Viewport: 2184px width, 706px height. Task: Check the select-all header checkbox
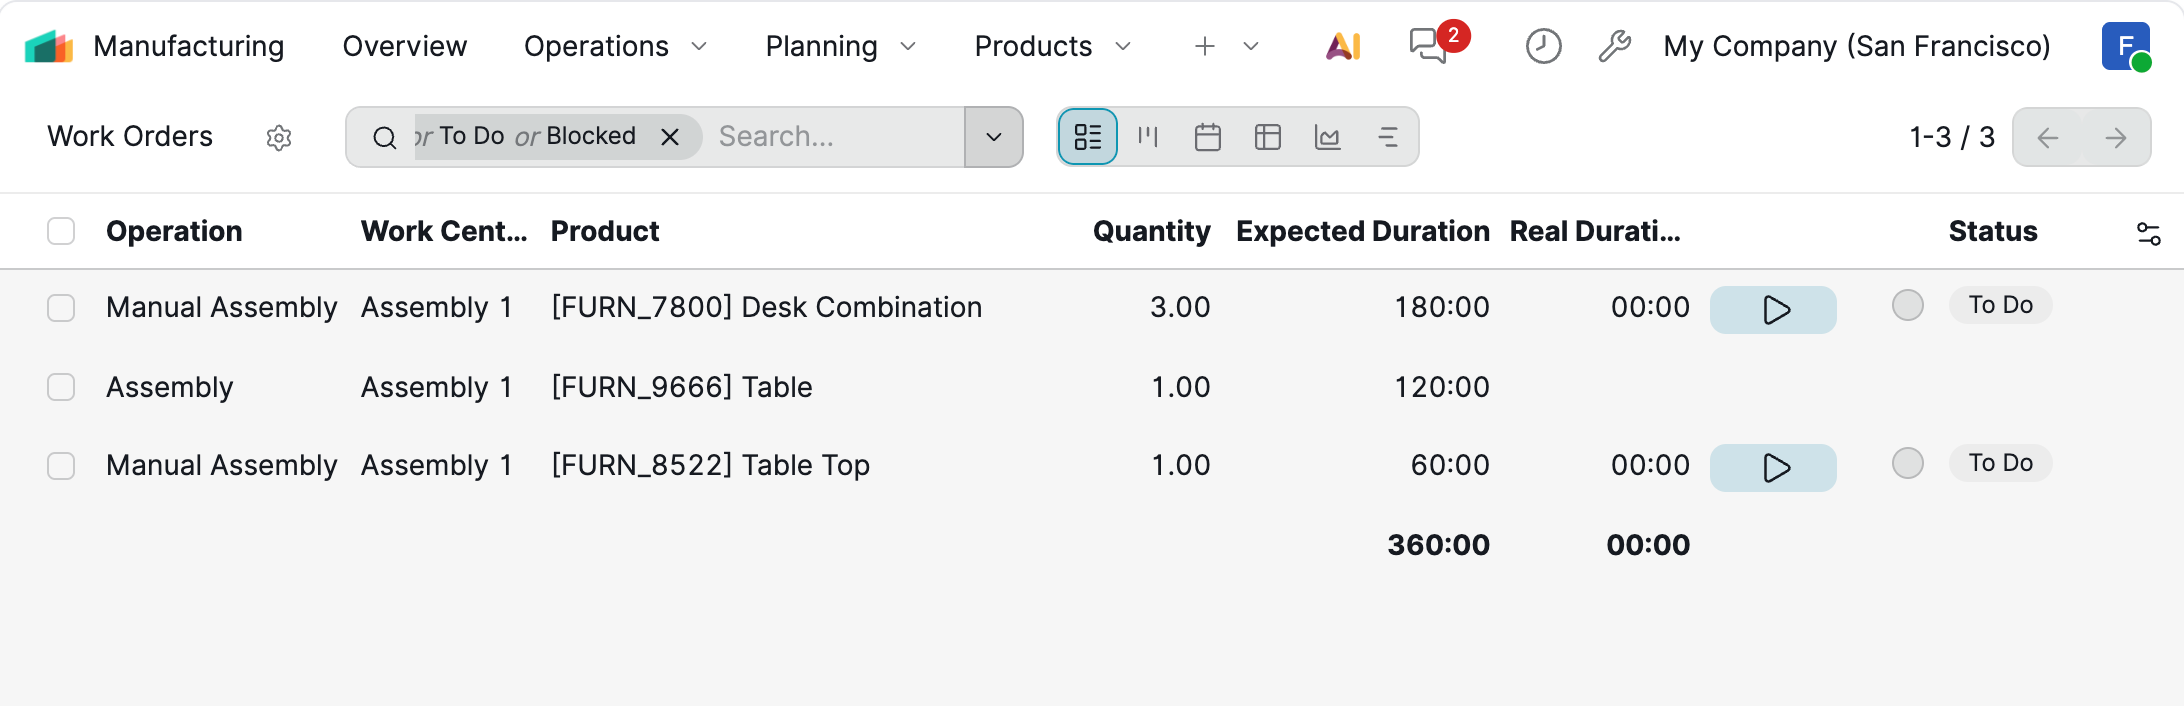click(x=61, y=231)
